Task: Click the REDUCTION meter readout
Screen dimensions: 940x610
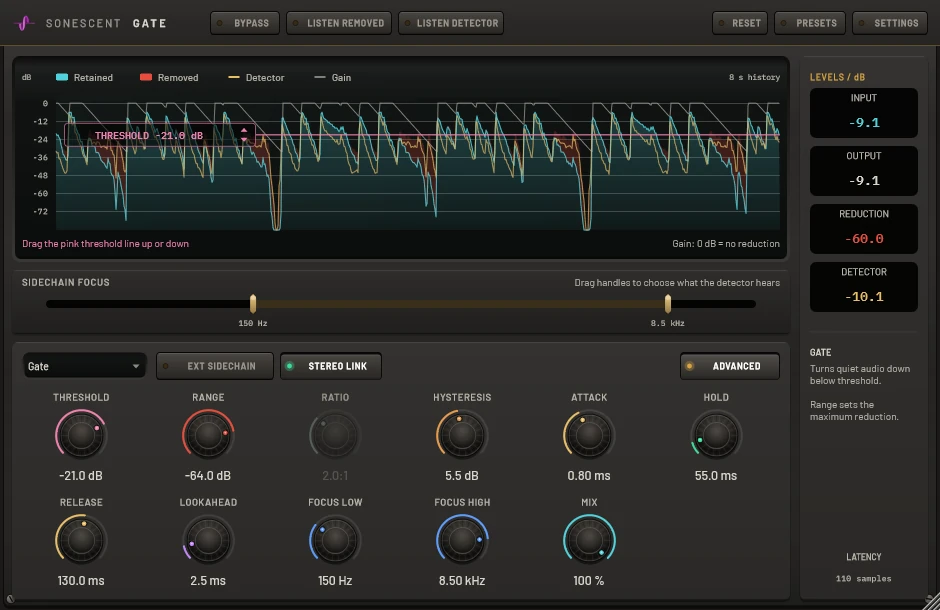Action: pyautogui.click(x=864, y=229)
